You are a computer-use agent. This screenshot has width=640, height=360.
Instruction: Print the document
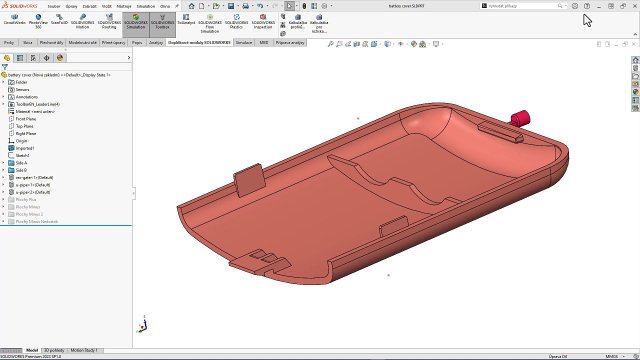coord(245,6)
